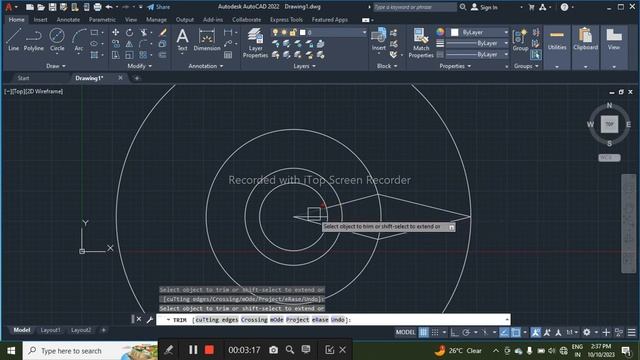This screenshot has height=360, width=640.
Task: Select the Dimension tool
Action: (207, 40)
